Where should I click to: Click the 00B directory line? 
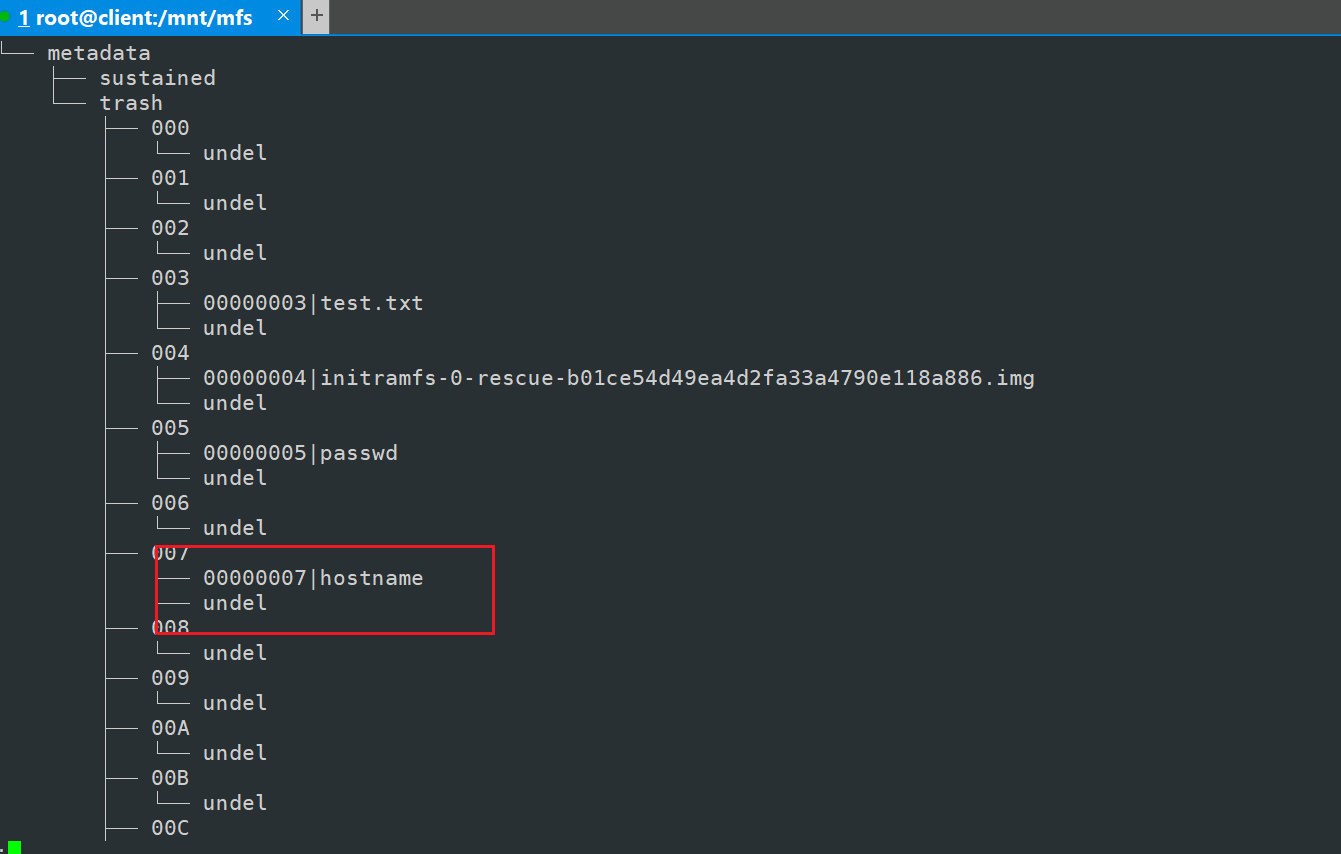170,778
